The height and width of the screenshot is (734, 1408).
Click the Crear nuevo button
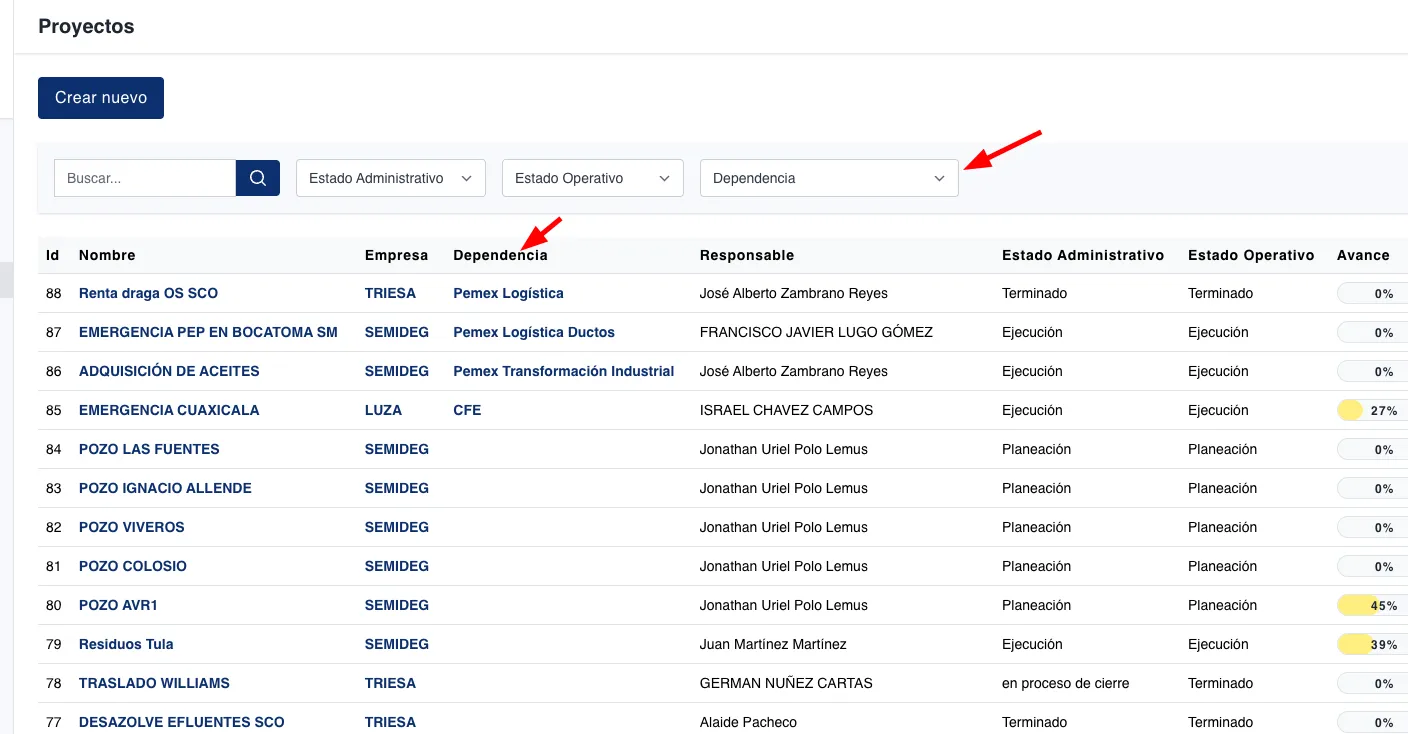coord(101,98)
